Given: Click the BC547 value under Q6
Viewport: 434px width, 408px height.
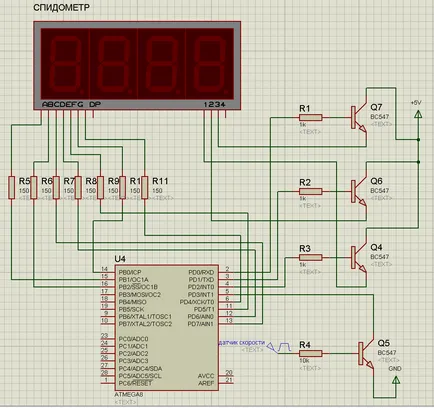Looking at the screenshot, I should (380, 191).
